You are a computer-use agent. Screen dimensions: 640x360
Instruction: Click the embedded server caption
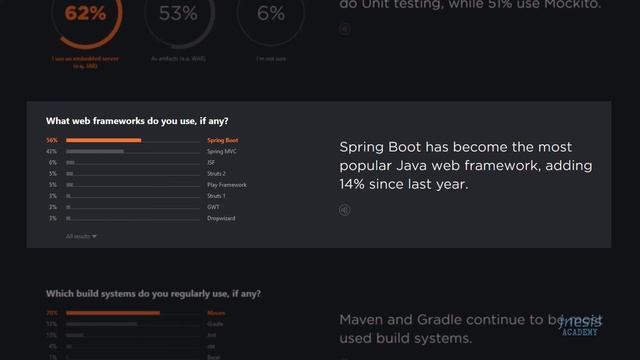85,62
